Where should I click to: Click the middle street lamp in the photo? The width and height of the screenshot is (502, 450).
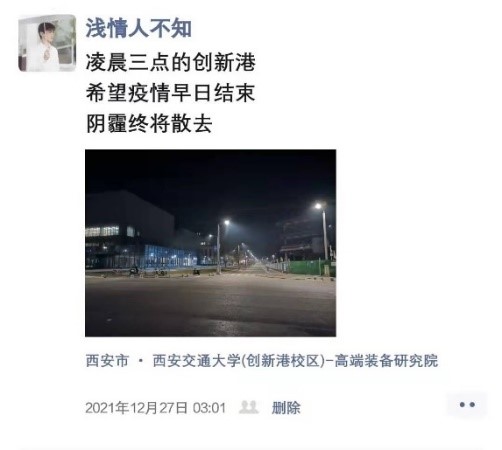click(226, 222)
